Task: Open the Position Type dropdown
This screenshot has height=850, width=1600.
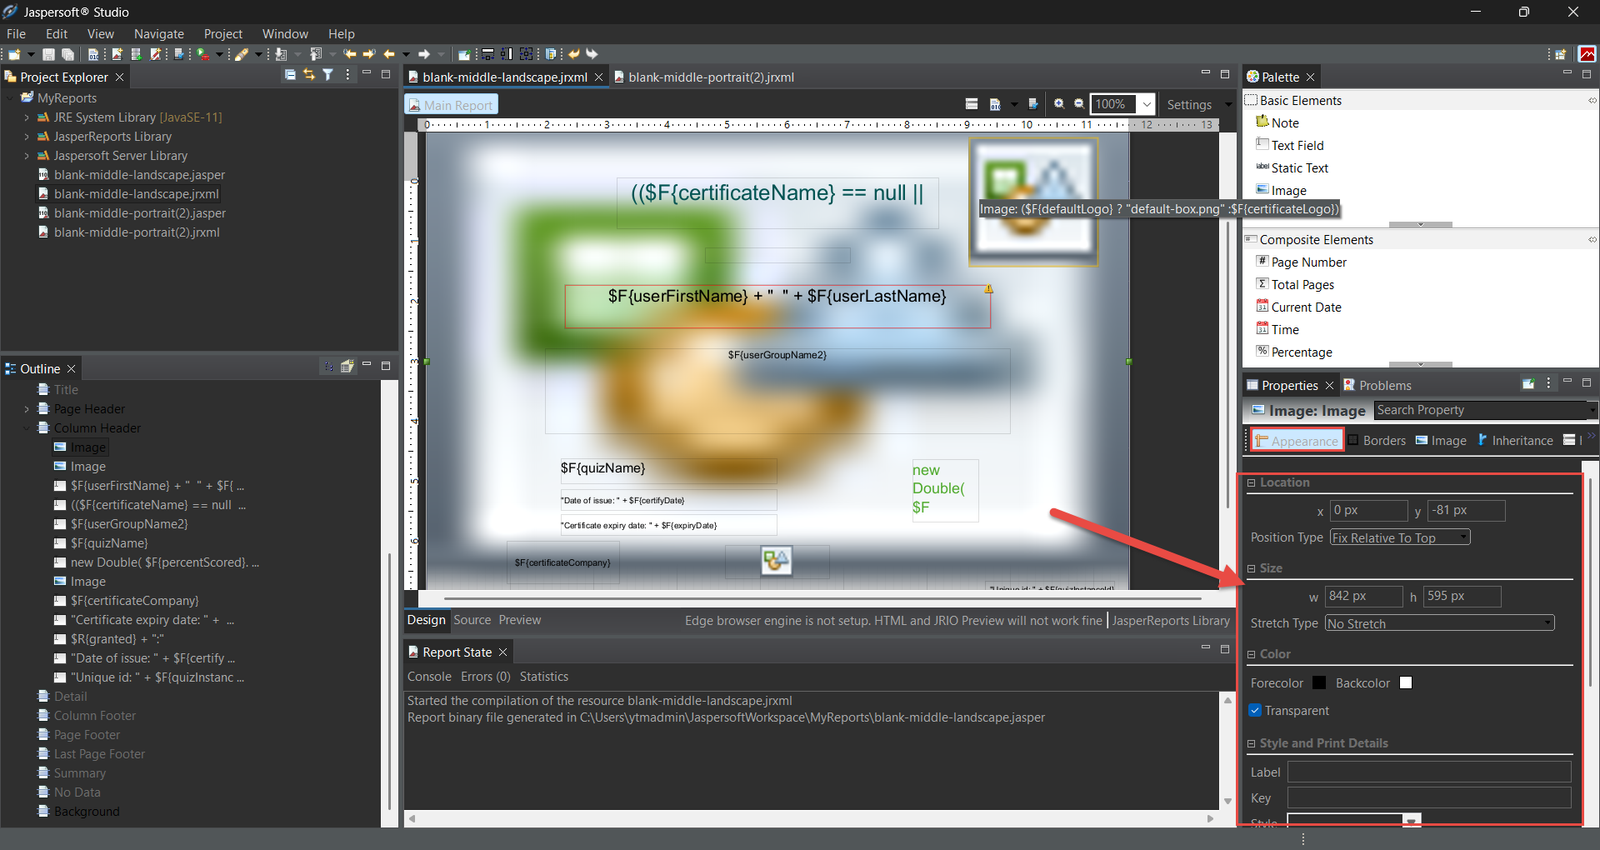Action: pyautogui.click(x=1399, y=538)
